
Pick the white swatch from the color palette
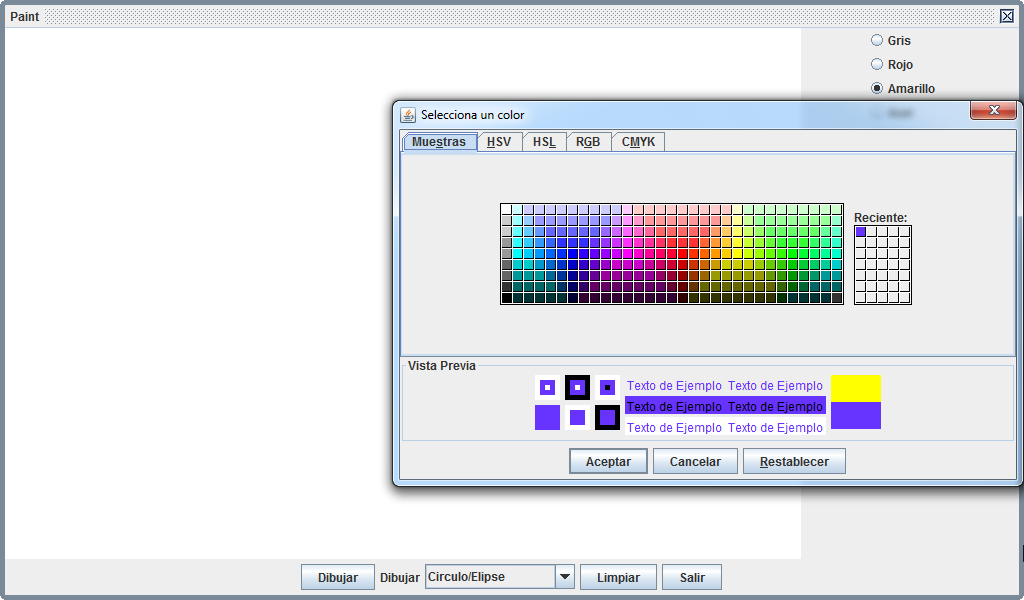[505, 208]
